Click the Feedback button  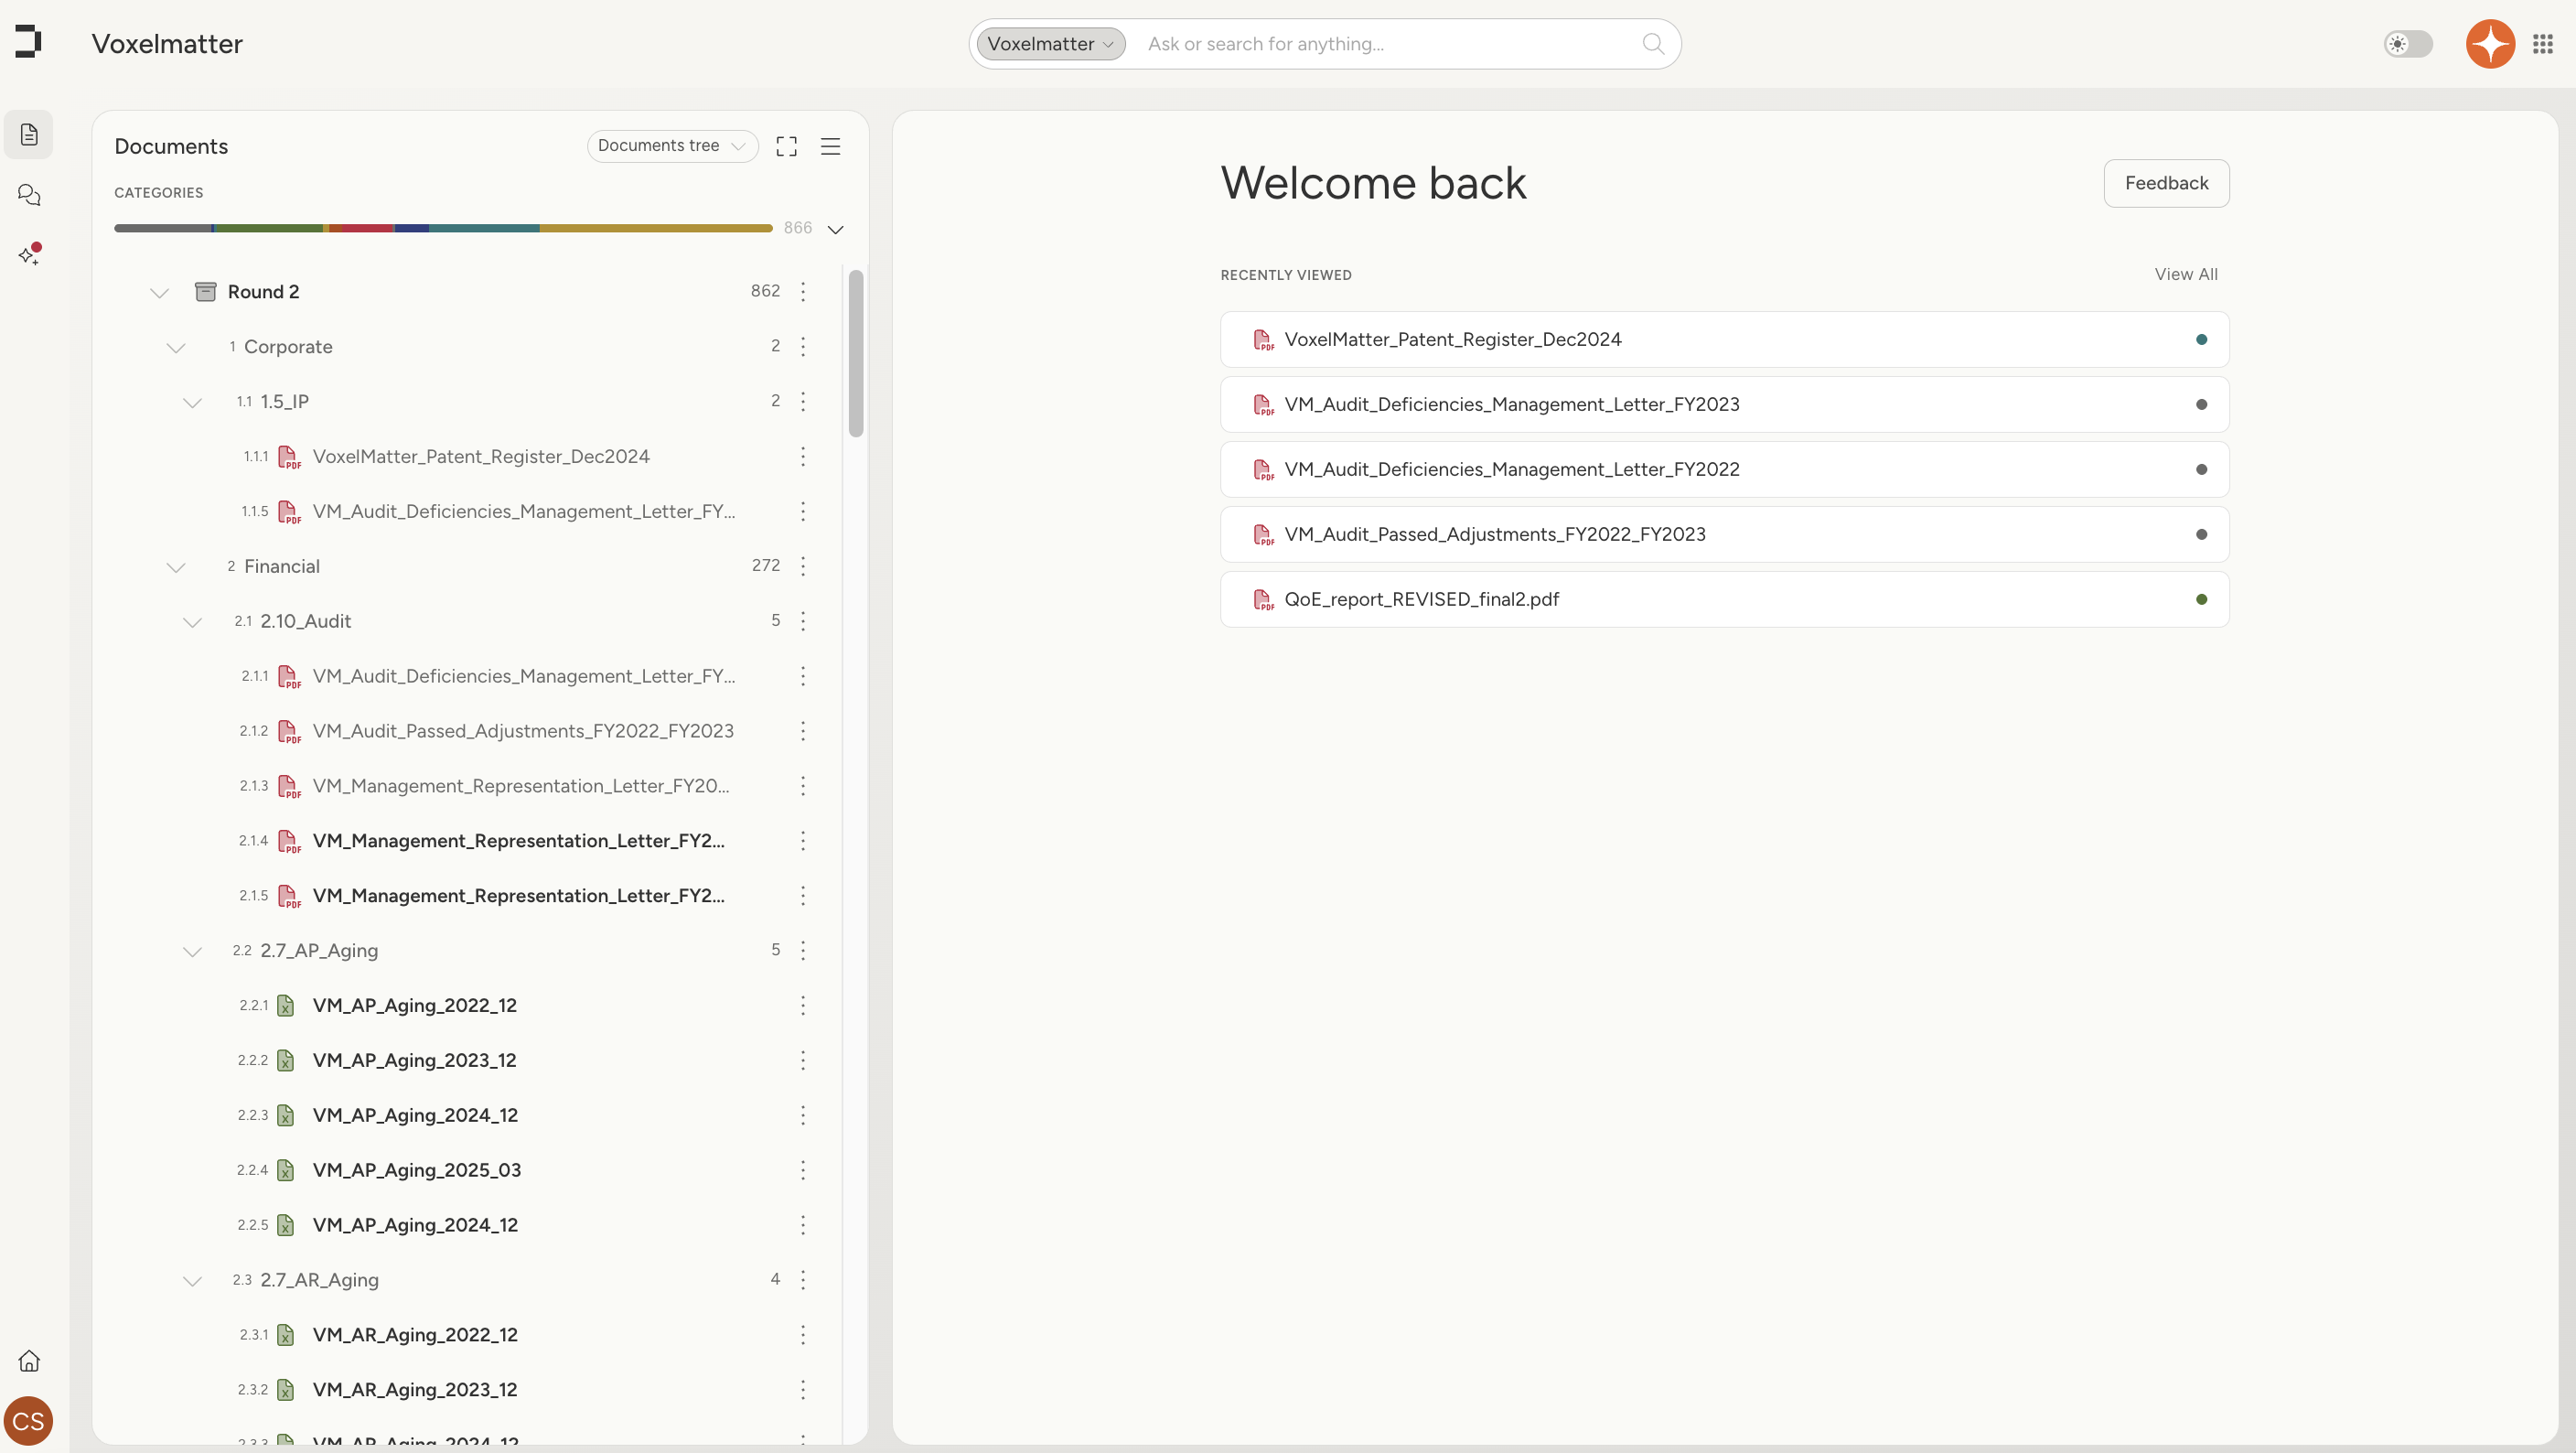point(2166,183)
